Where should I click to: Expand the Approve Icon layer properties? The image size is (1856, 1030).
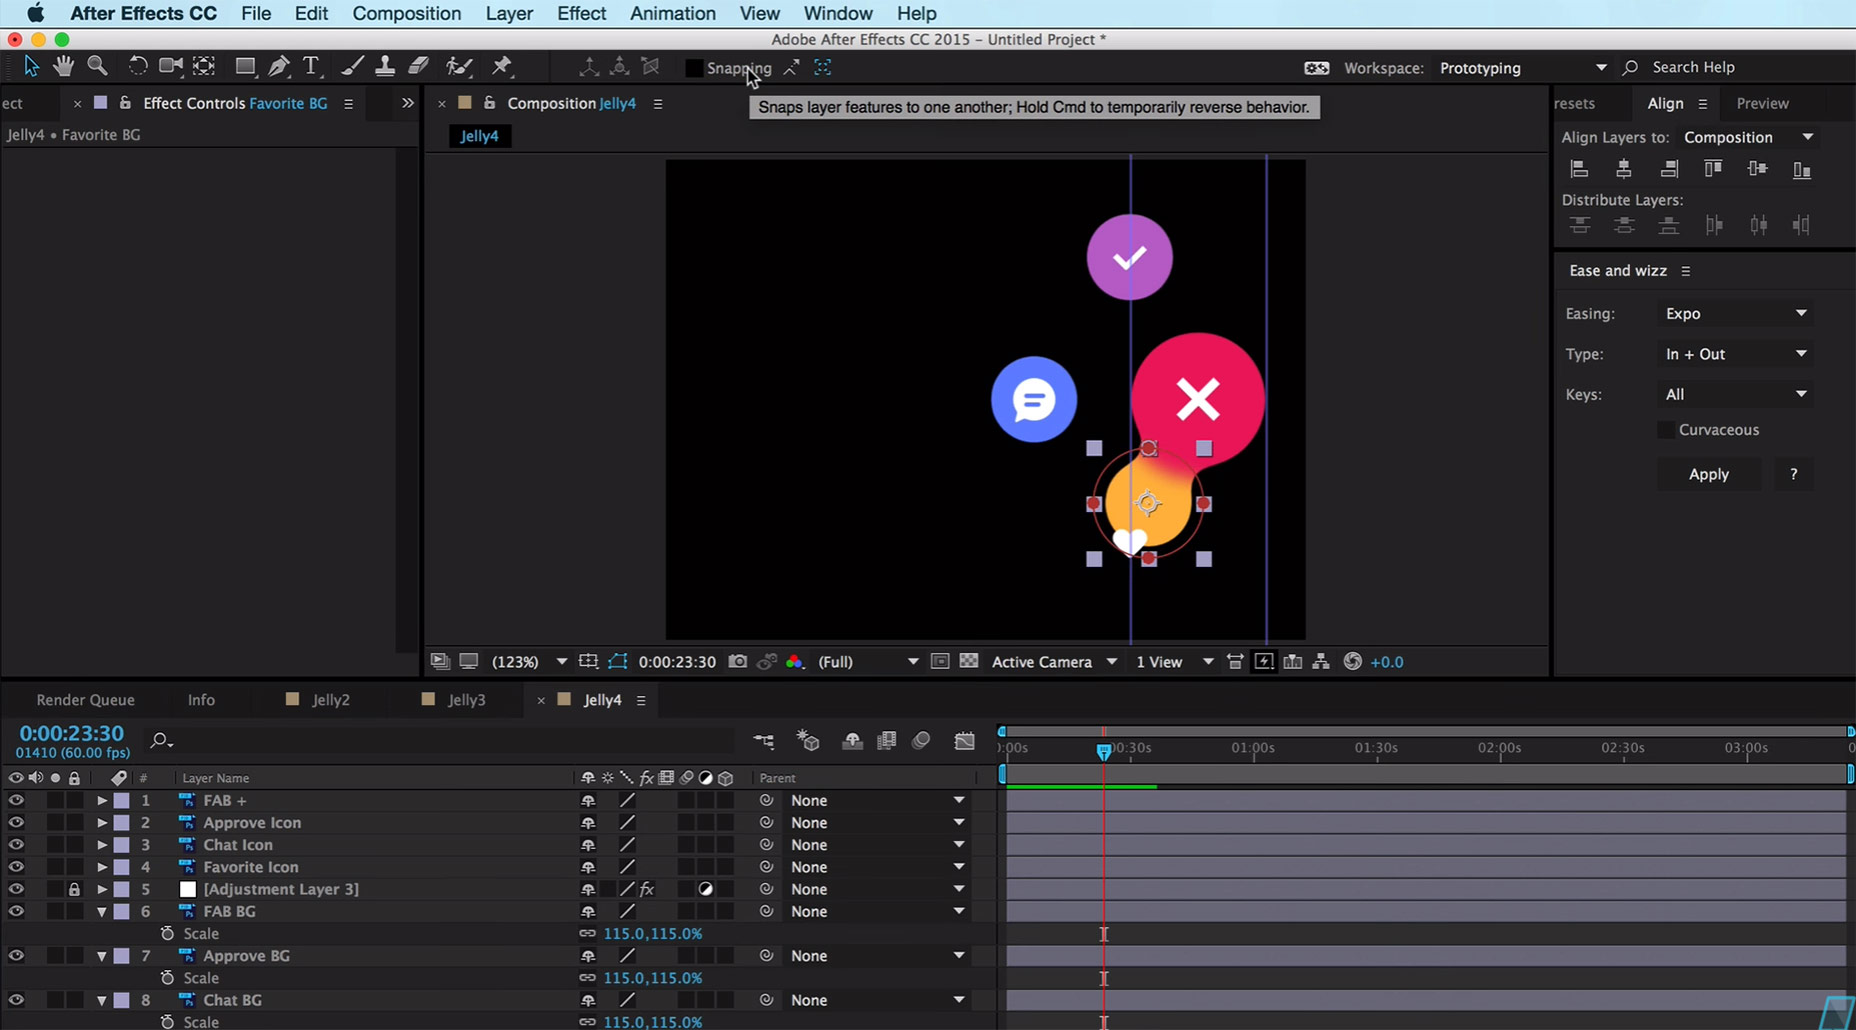pyautogui.click(x=101, y=822)
